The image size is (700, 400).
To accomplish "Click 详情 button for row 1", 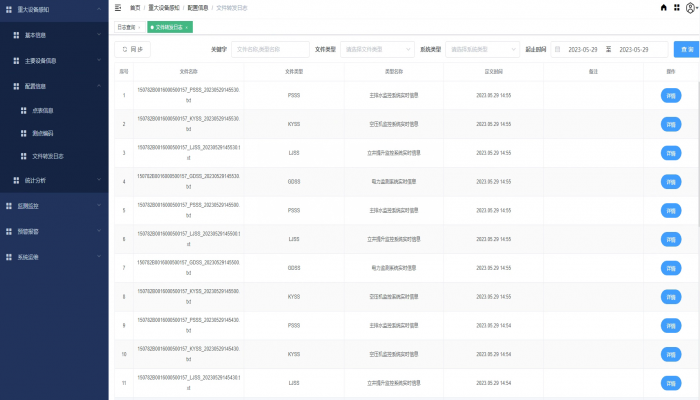I will pyautogui.click(x=670, y=96).
